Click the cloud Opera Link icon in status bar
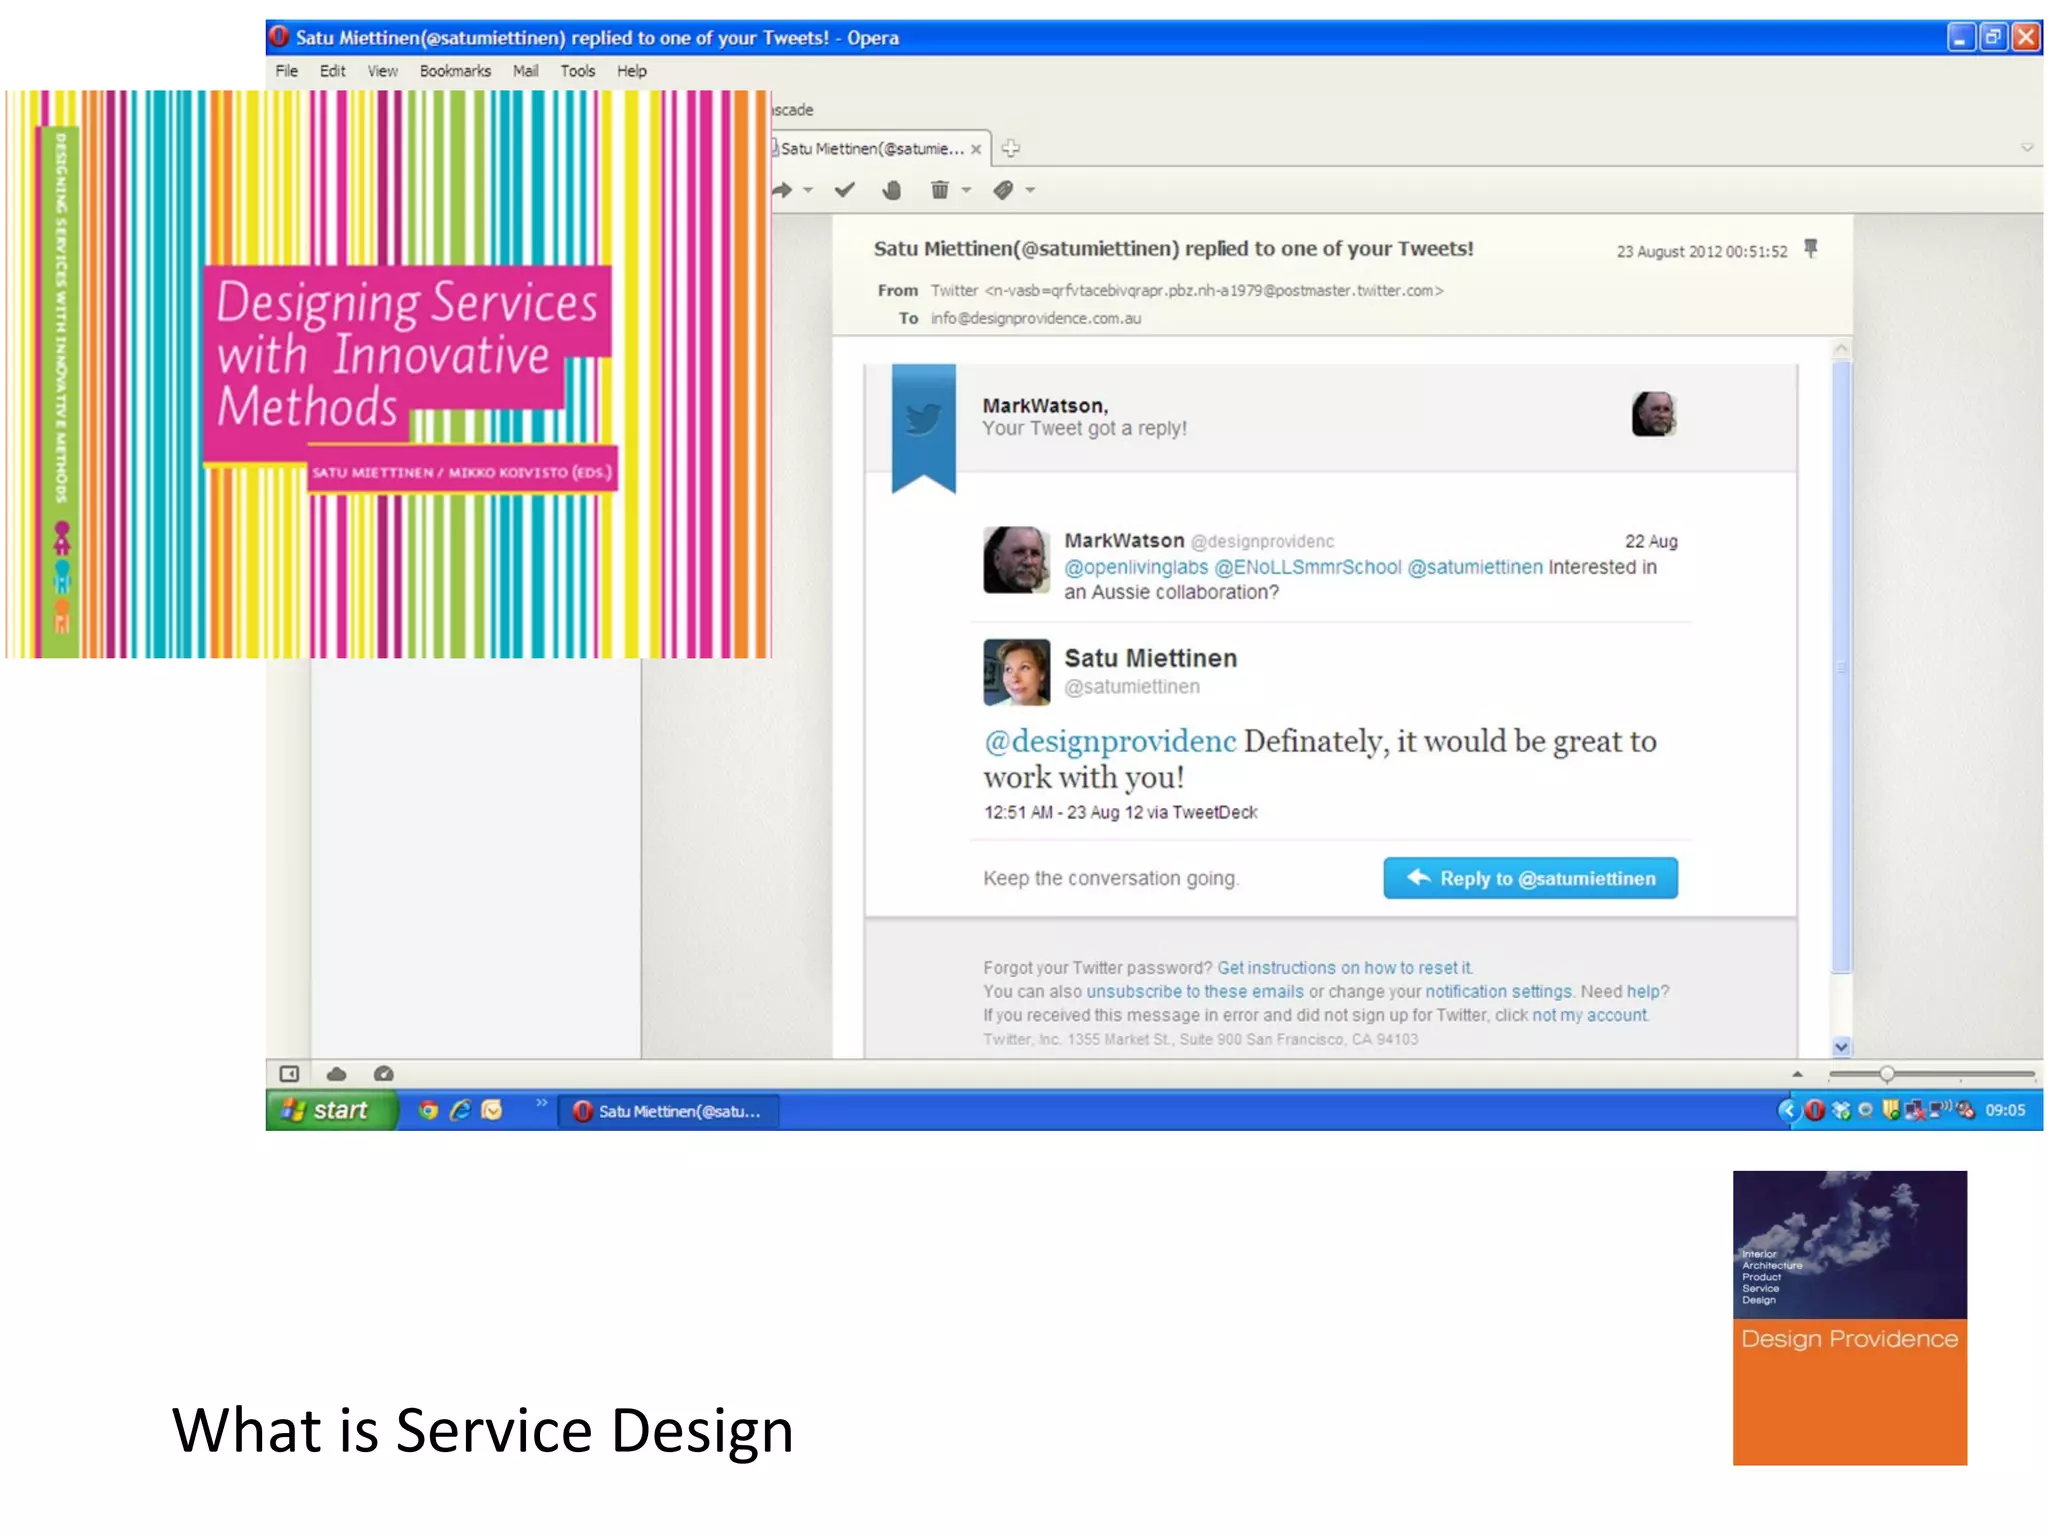The width and height of the screenshot is (2048, 1536). click(336, 1074)
